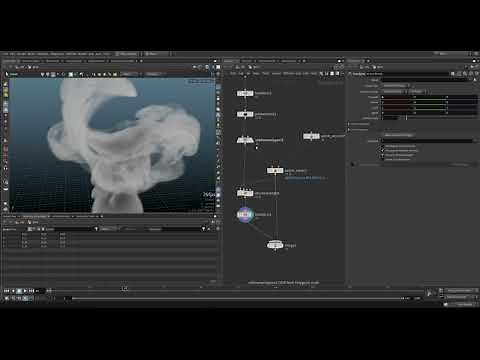
Task: Select the oval merge node at network bottom
Action: (275, 245)
